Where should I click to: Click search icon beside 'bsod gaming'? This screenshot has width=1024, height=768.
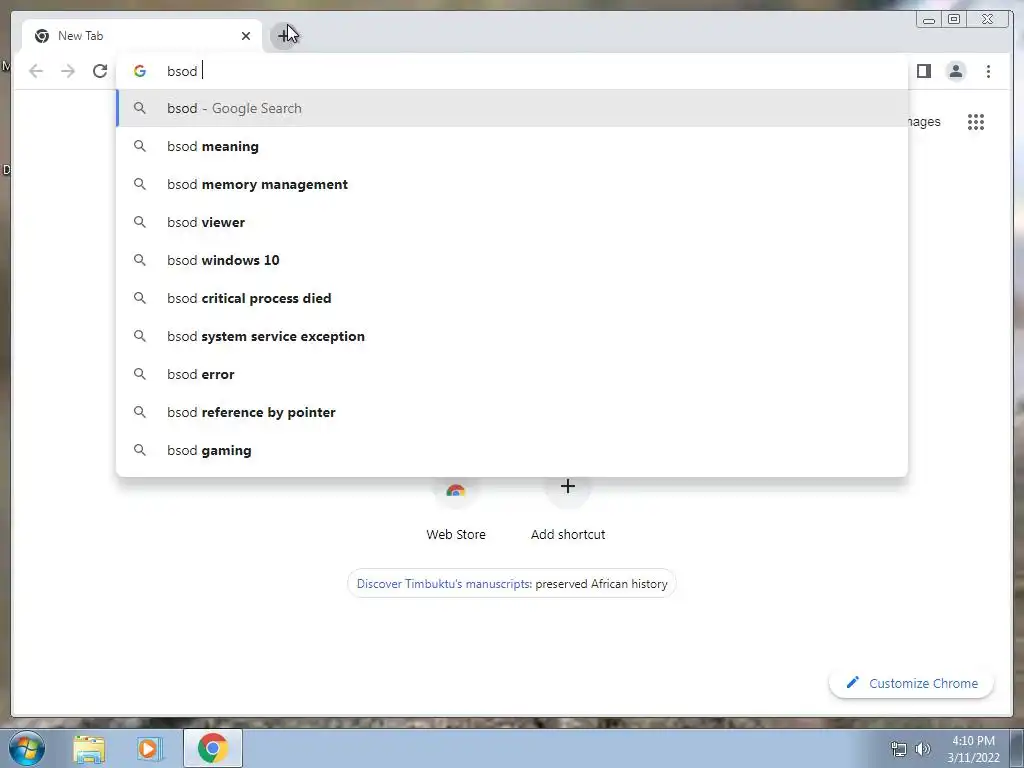140,450
